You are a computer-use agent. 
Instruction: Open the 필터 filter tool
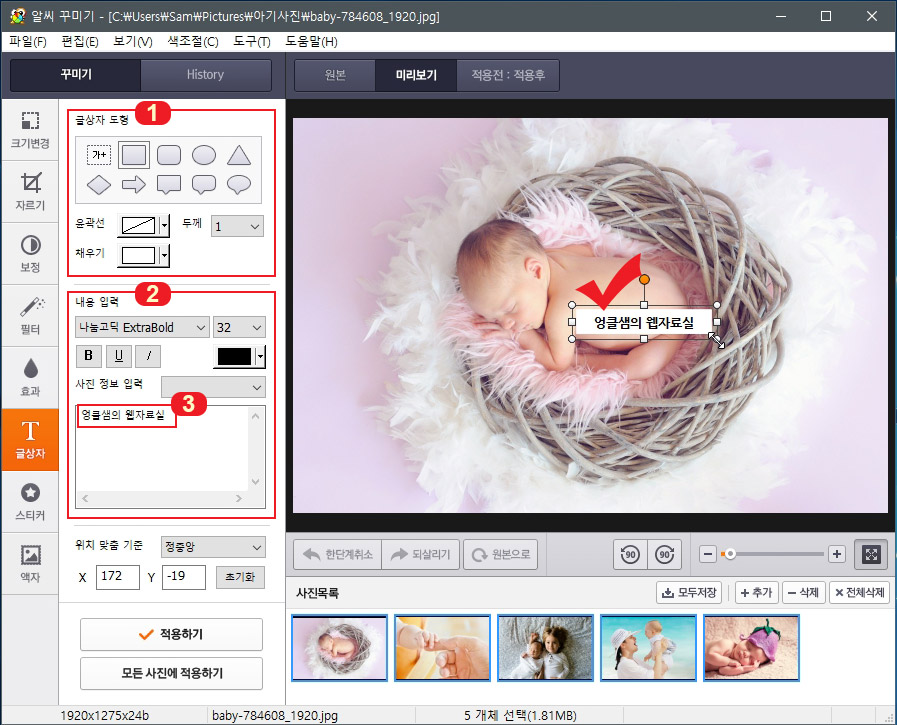30,315
